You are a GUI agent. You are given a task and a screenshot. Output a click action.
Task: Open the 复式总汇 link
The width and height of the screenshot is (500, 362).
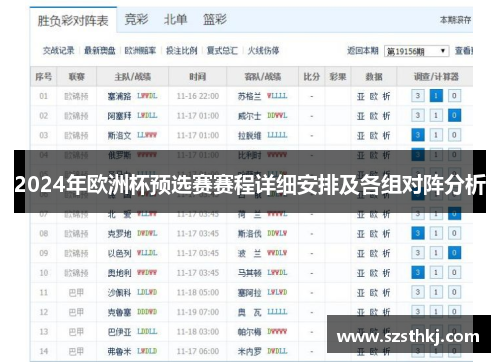pos(222,51)
